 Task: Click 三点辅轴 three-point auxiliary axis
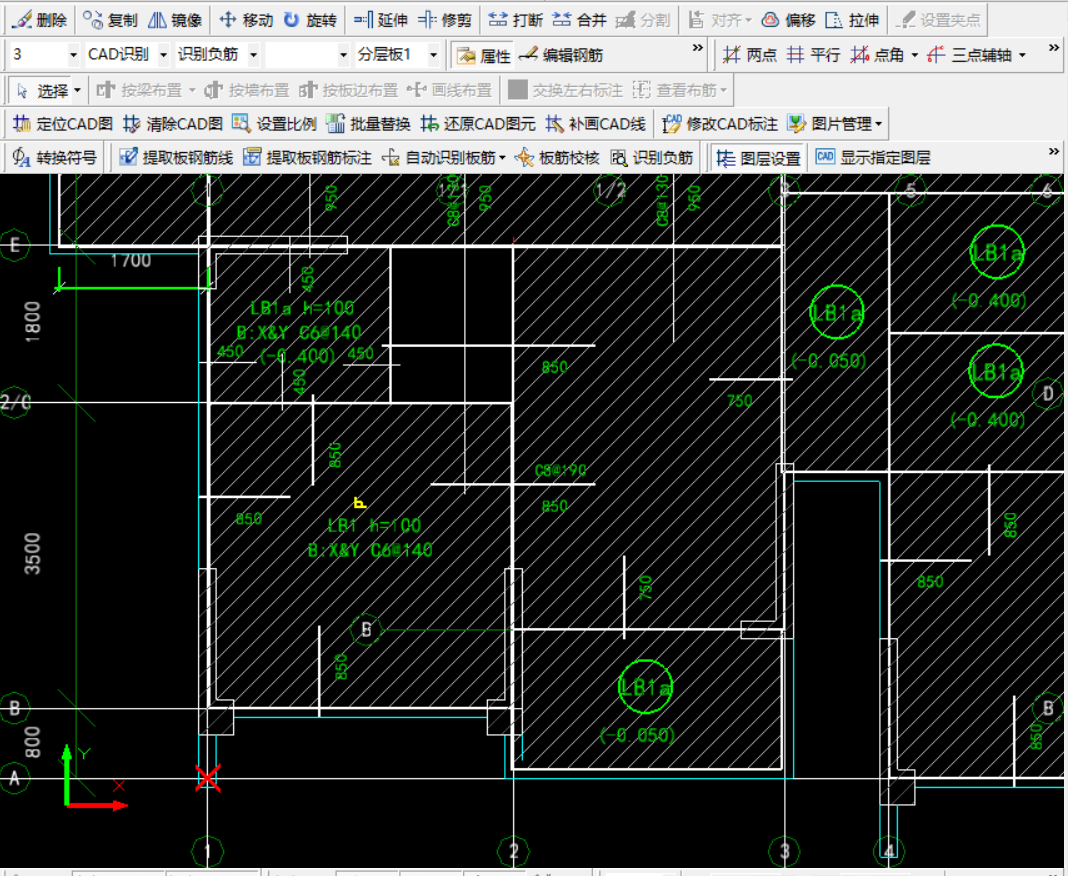pos(969,54)
